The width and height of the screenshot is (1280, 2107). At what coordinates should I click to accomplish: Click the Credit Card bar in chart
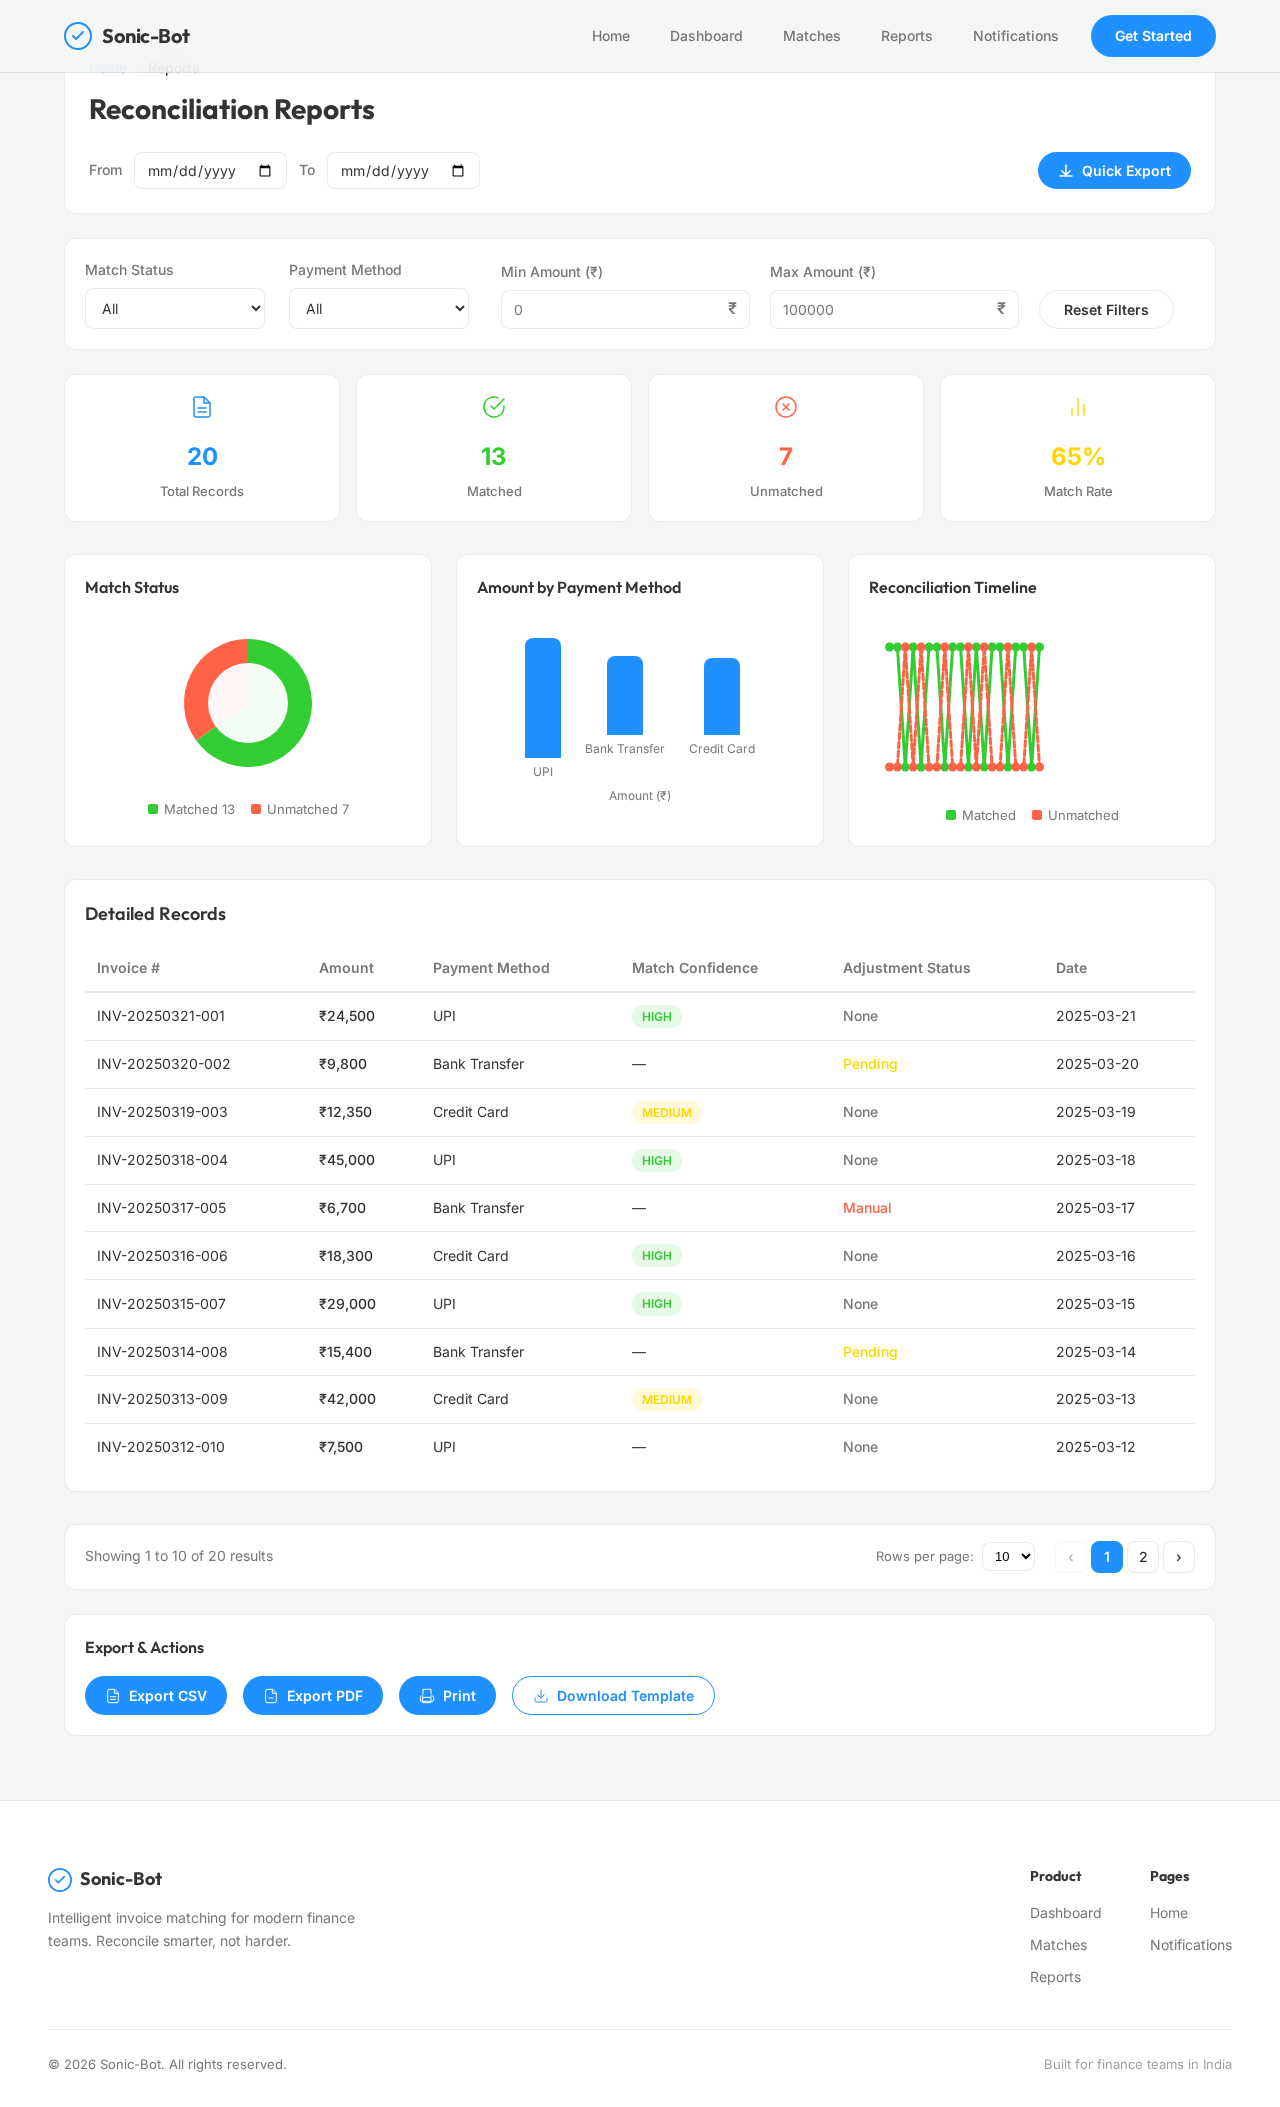pos(722,697)
